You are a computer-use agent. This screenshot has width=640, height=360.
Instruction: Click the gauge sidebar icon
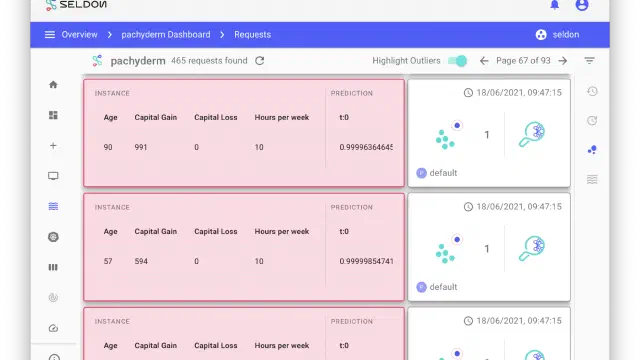click(x=53, y=328)
